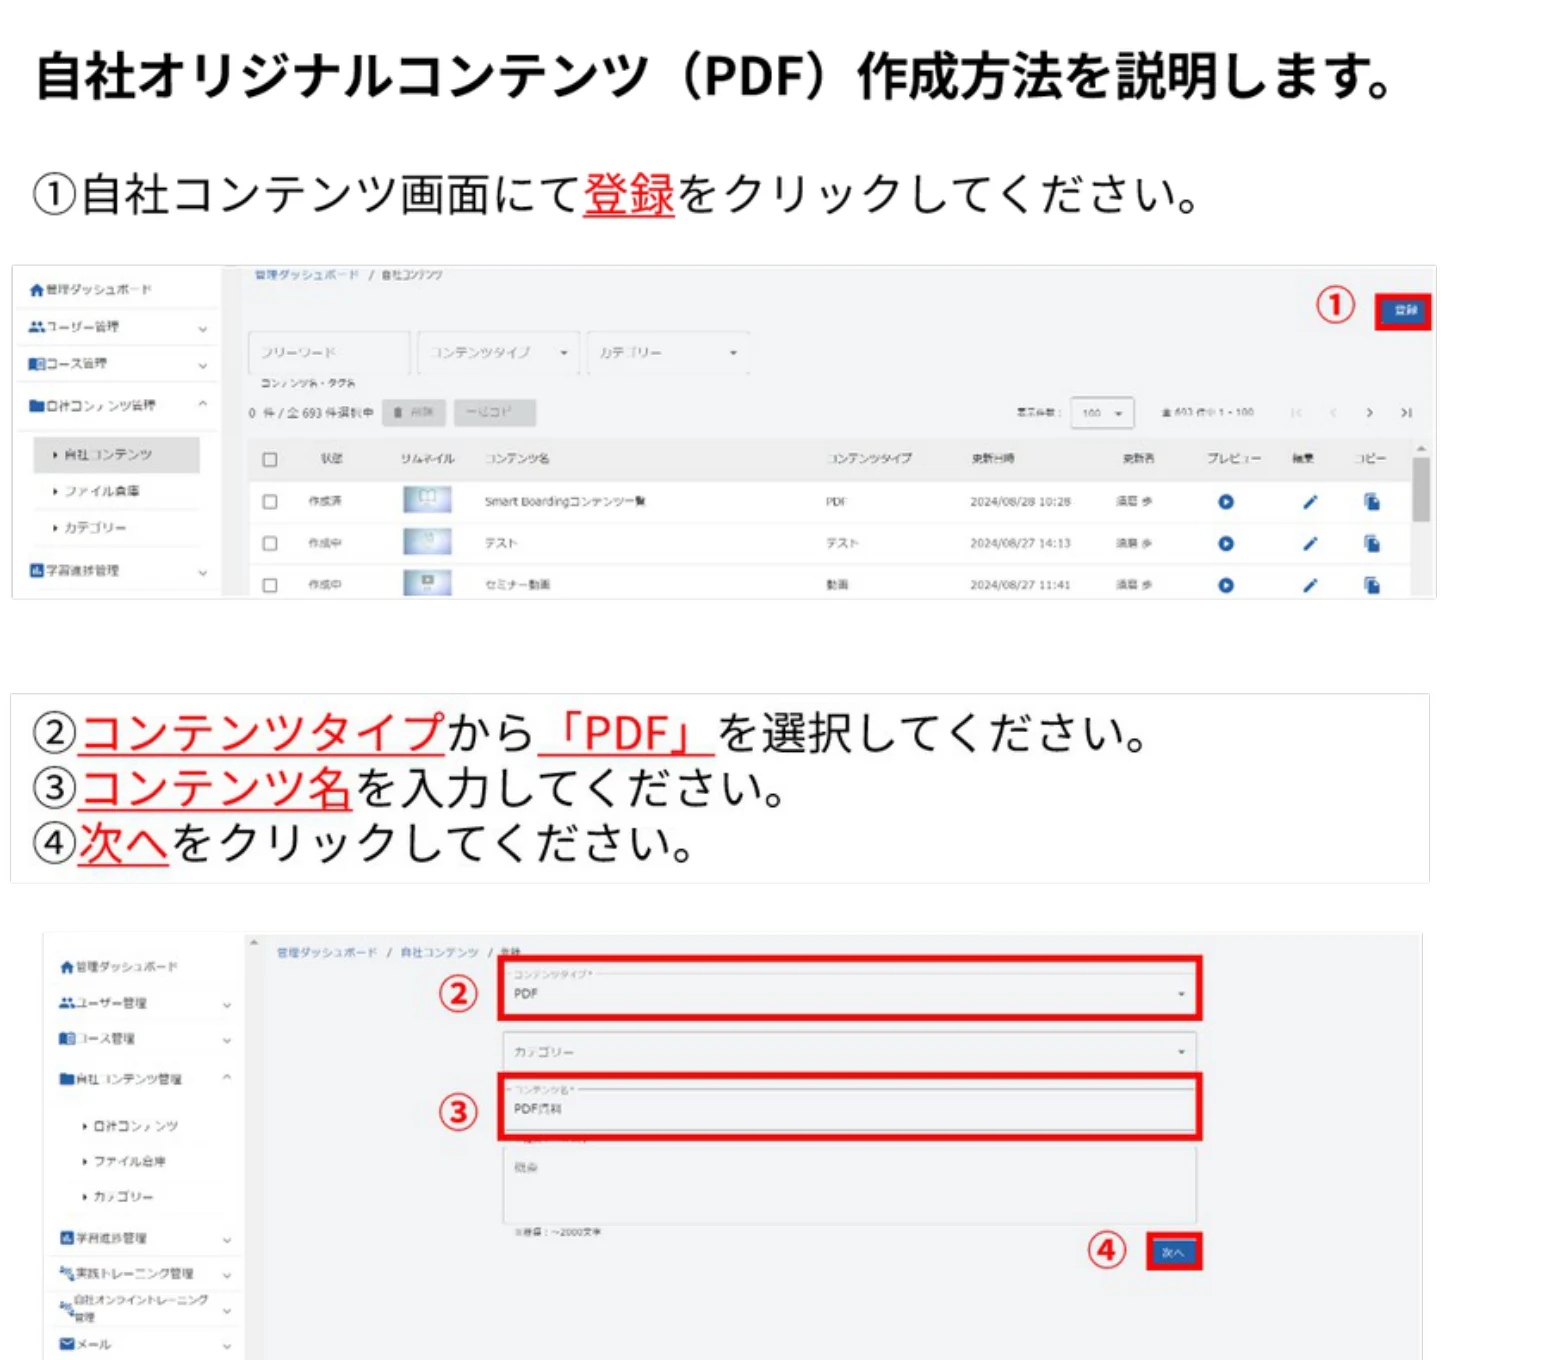Copy the content updated 2024/08/27 14:13
Screen dimensions: 1549x1360
click(1372, 544)
